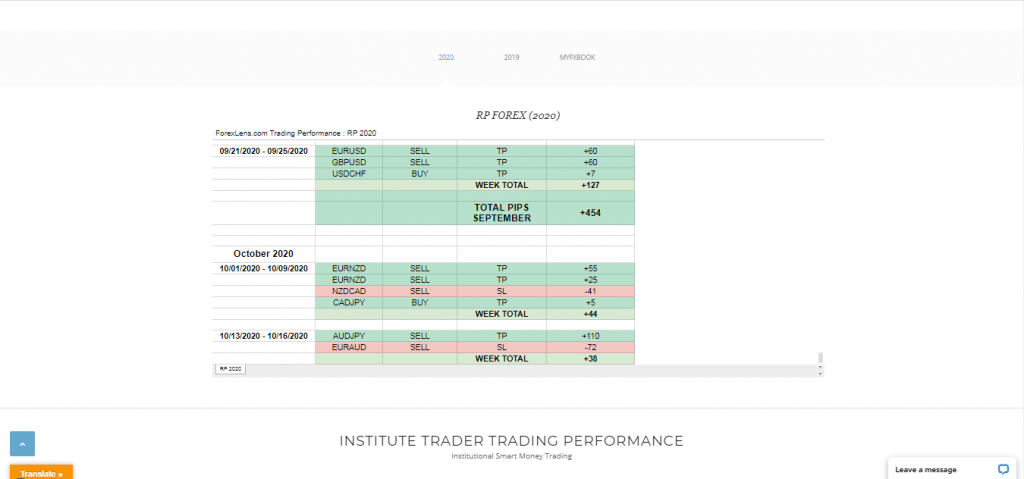Select the EURUSD cell

[x=349, y=151]
